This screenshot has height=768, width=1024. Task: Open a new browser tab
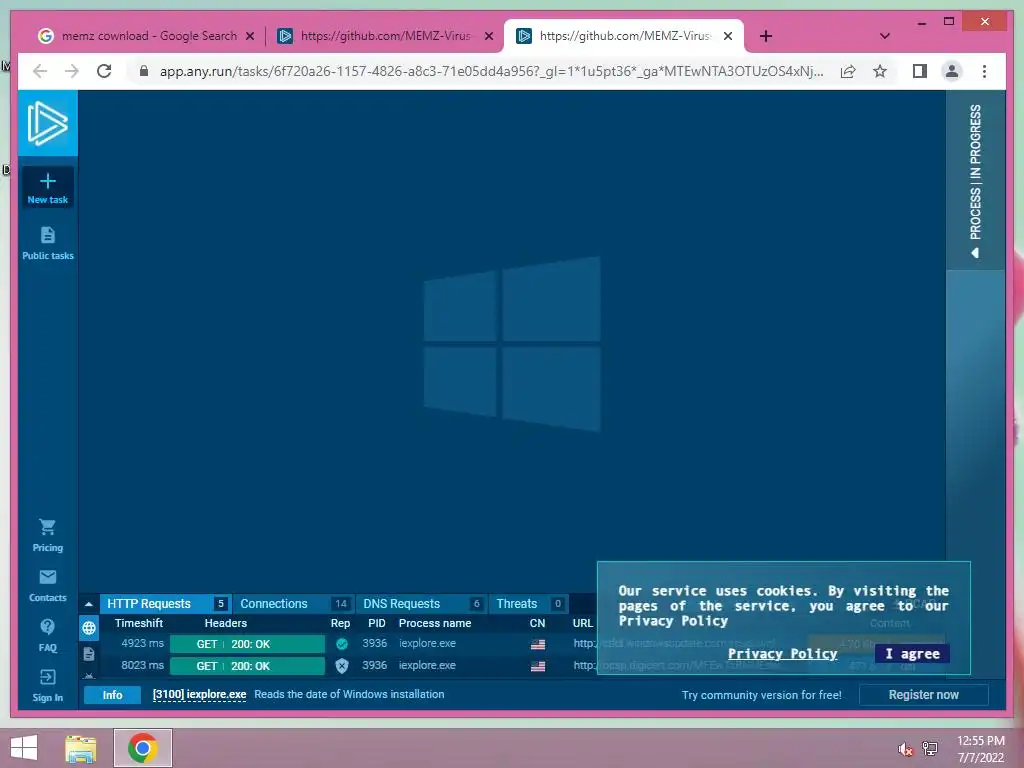coord(766,37)
